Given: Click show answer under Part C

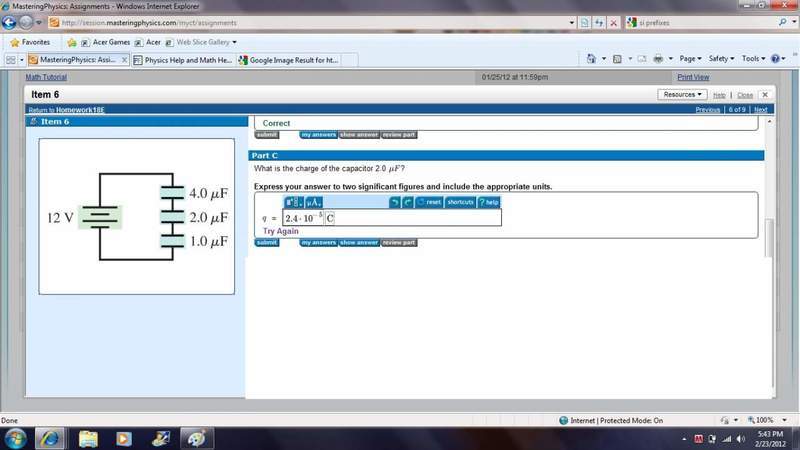Looking at the screenshot, I should point(359,242).
